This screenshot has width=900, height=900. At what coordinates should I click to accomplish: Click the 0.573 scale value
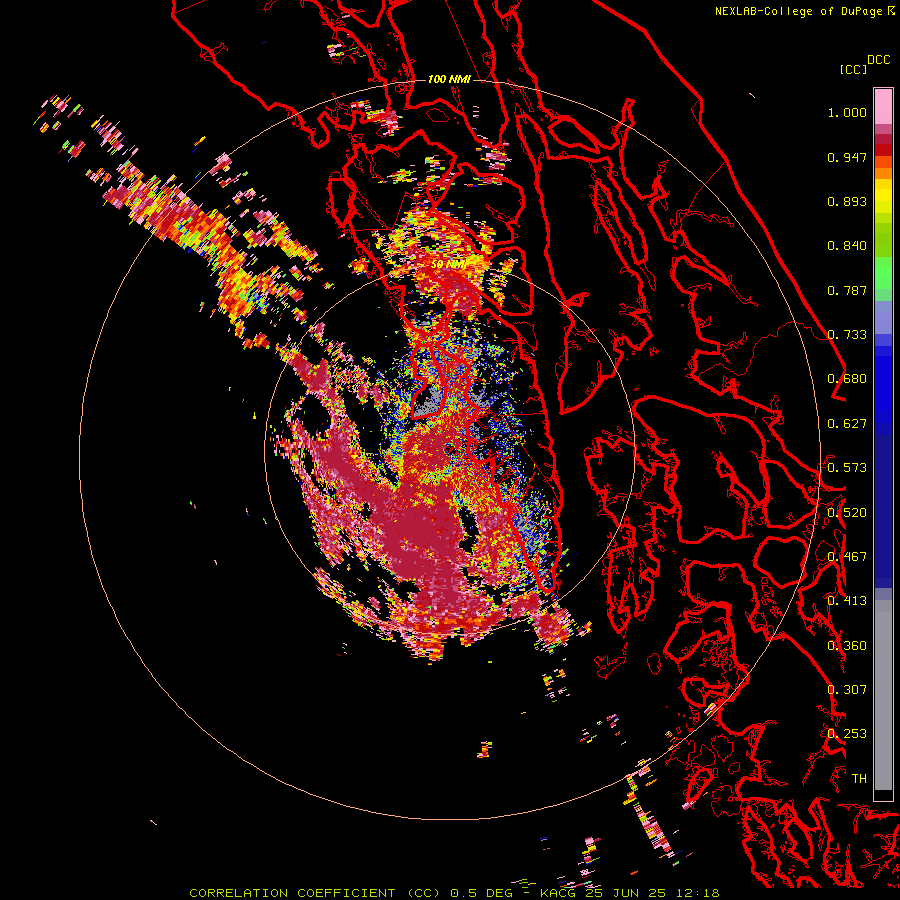847,468
